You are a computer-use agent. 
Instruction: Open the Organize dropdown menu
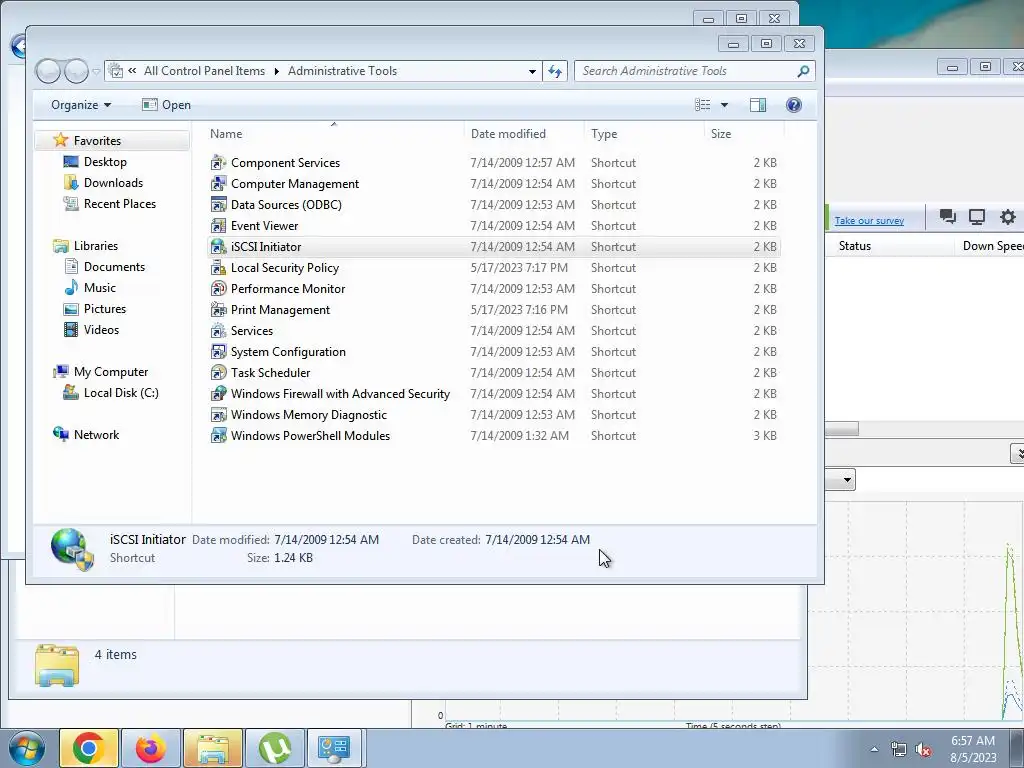pos(81,105)
